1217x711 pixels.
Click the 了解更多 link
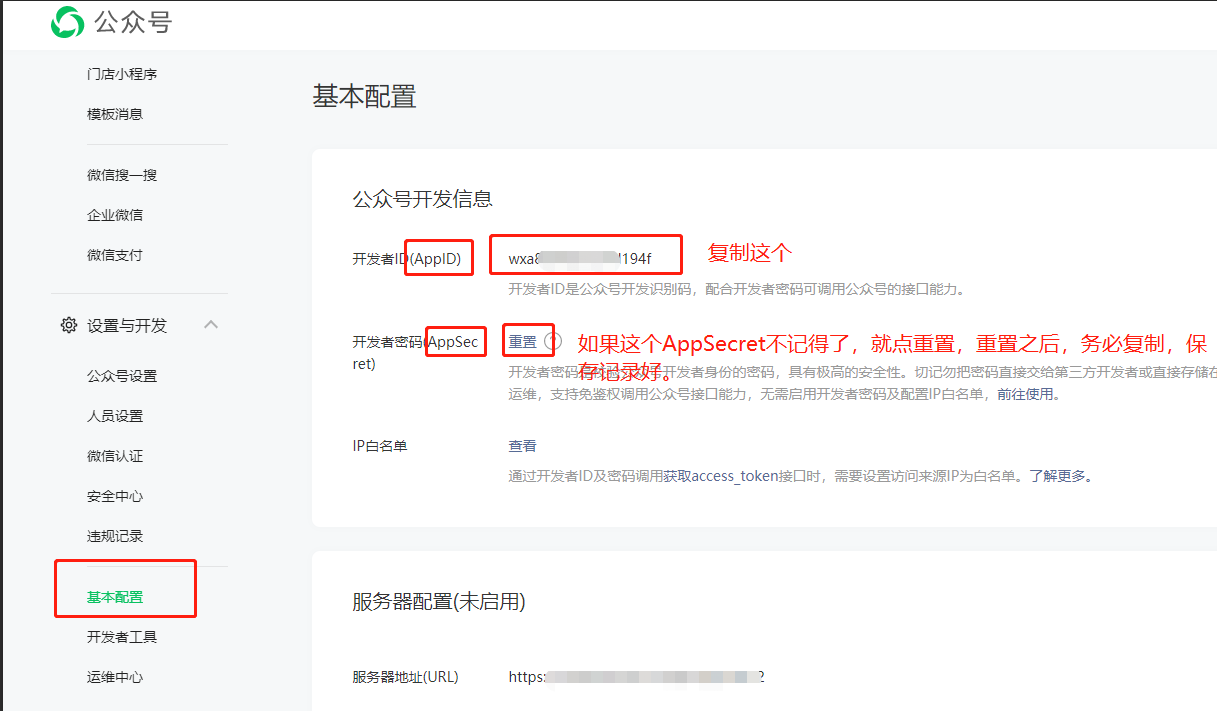point(1058,476)
